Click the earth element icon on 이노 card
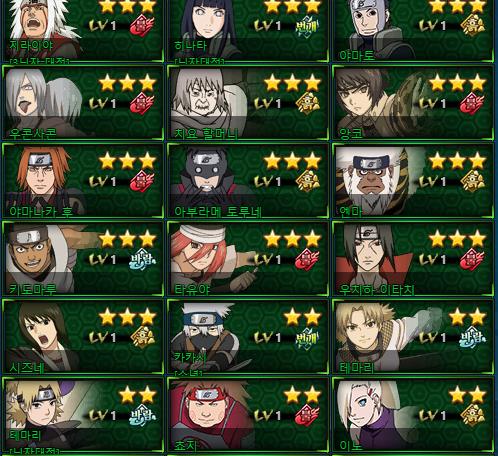498x456 pixels. click(x=472, y=414)
